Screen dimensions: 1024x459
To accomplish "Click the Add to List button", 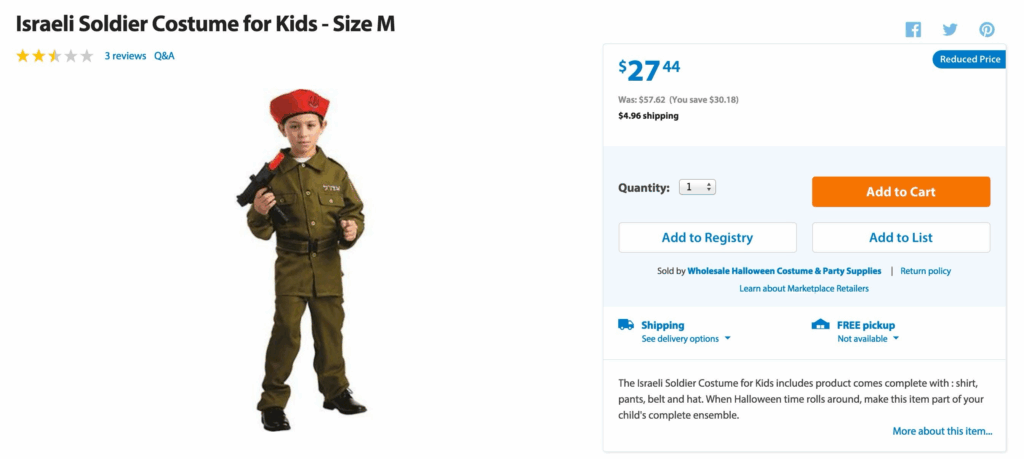I will 900,238.
